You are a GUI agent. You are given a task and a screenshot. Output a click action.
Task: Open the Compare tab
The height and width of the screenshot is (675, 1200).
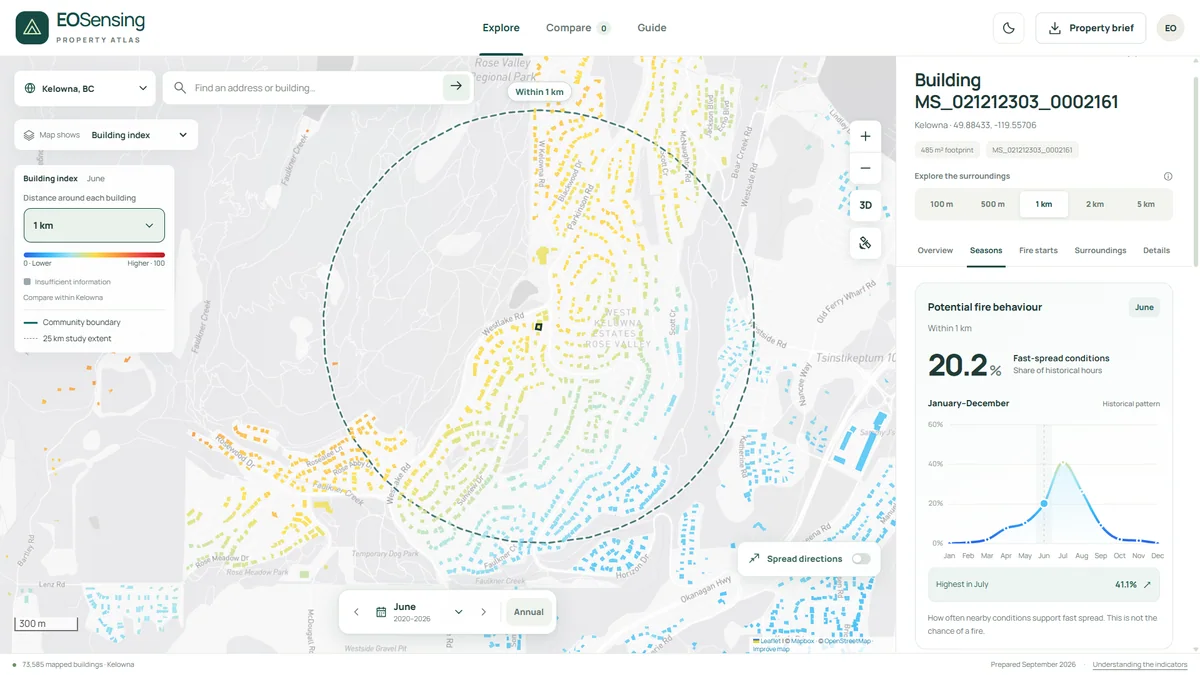pos(578,28)
